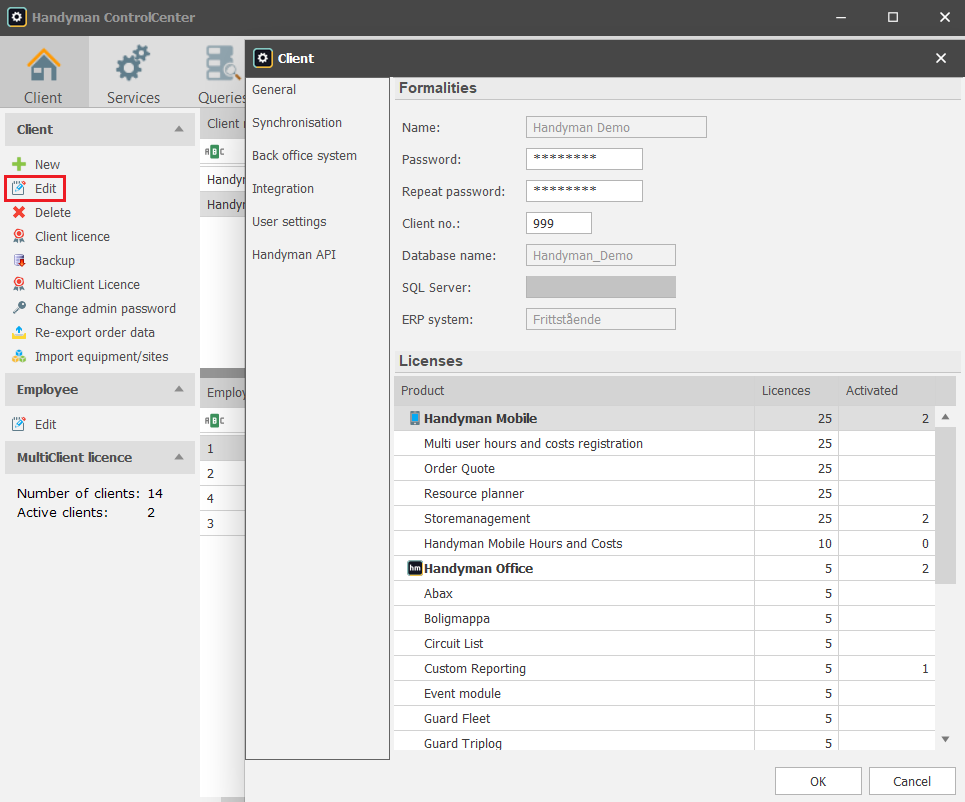Viewport: 965px width, 802px height.
Task: Open the User settings page
Action: click(289, 222)
